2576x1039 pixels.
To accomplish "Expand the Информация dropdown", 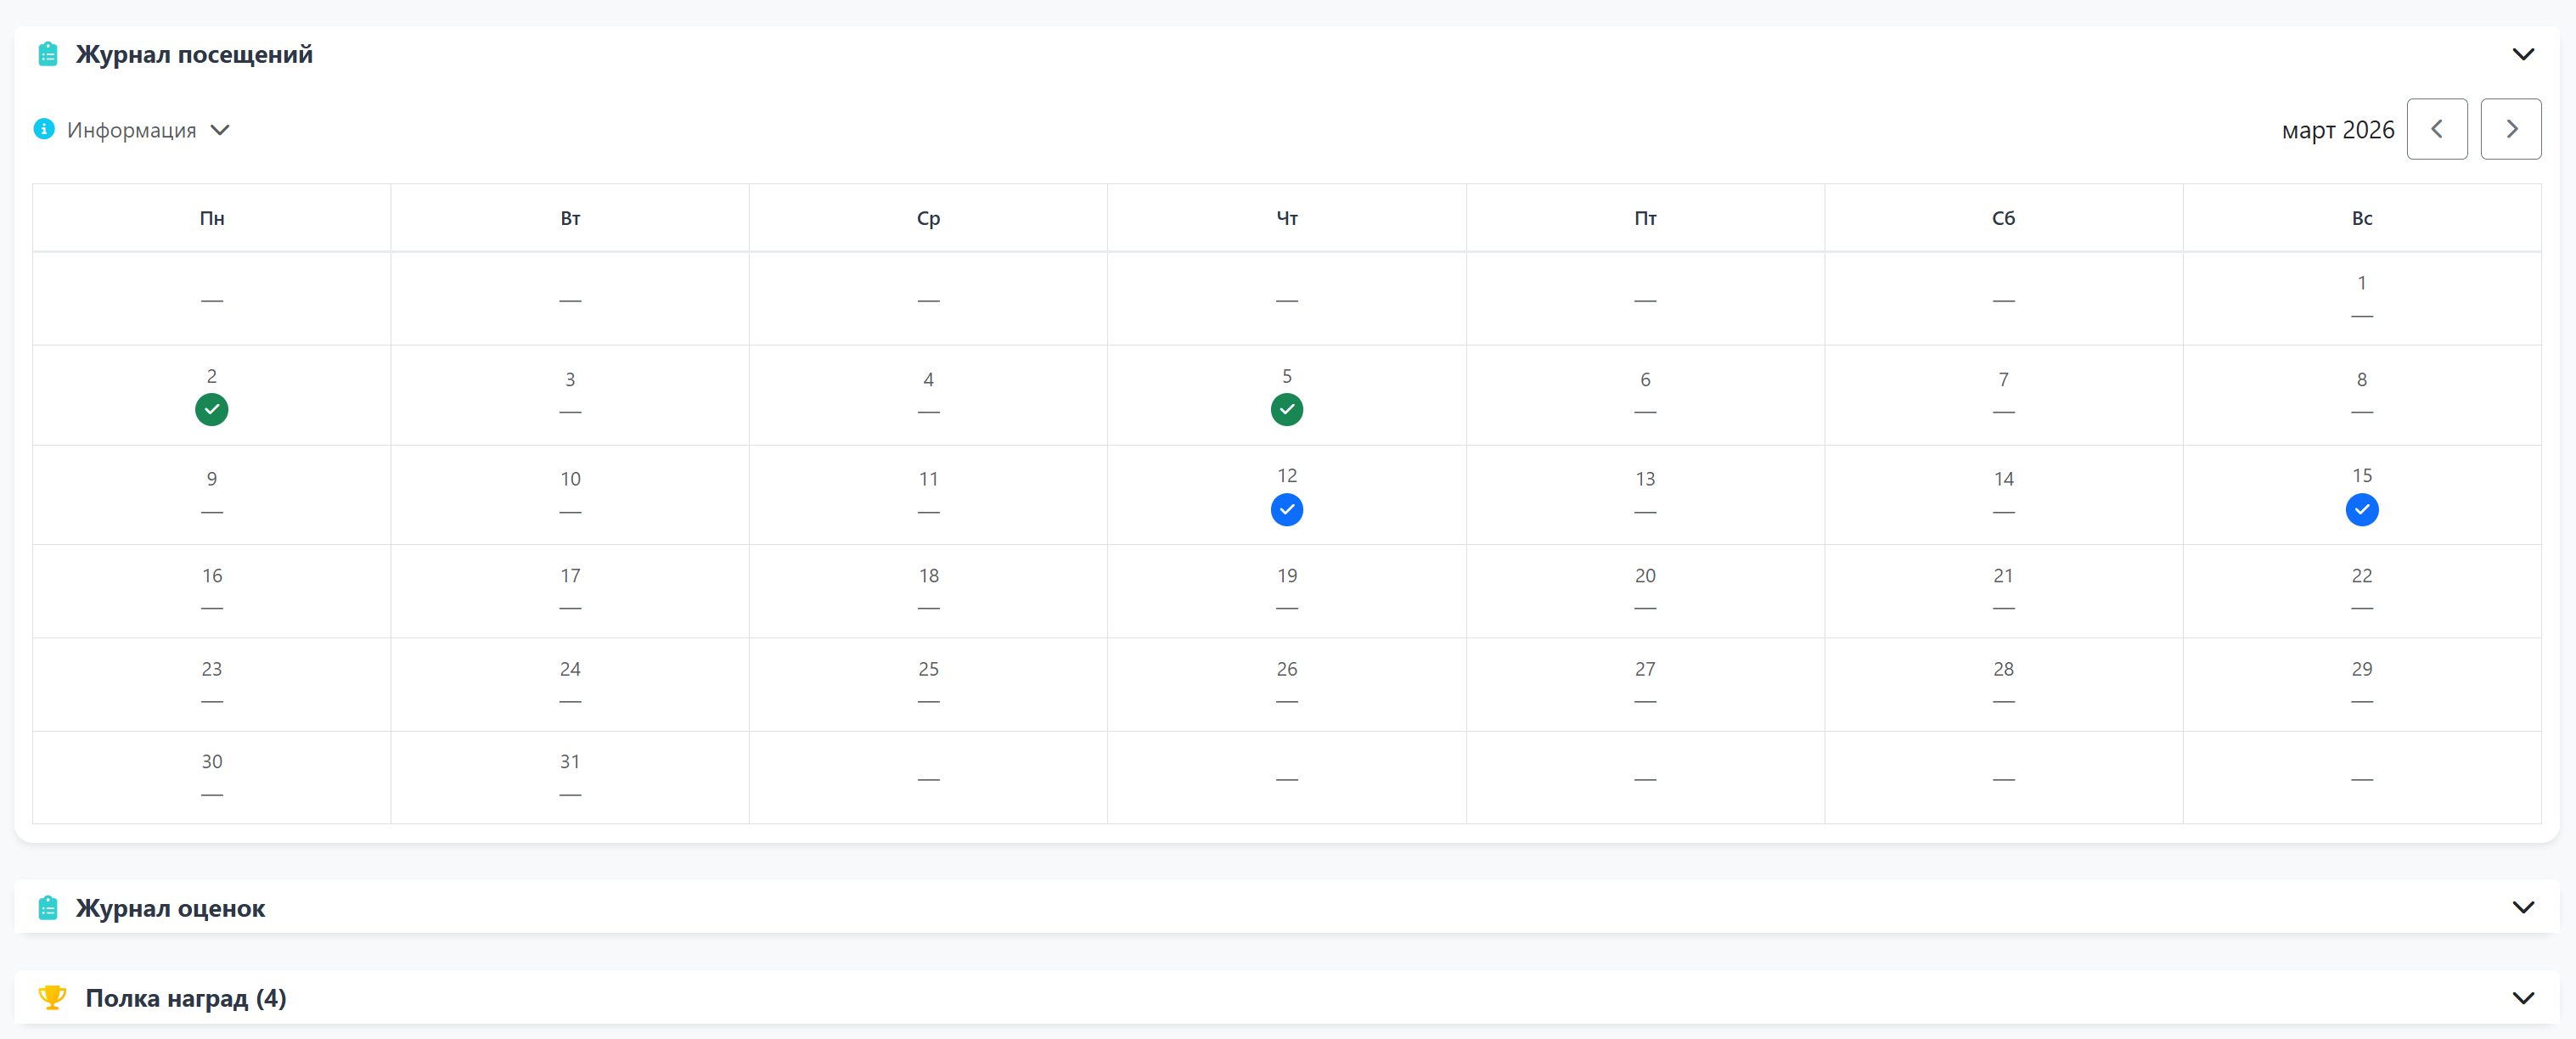I will (220, 130).
